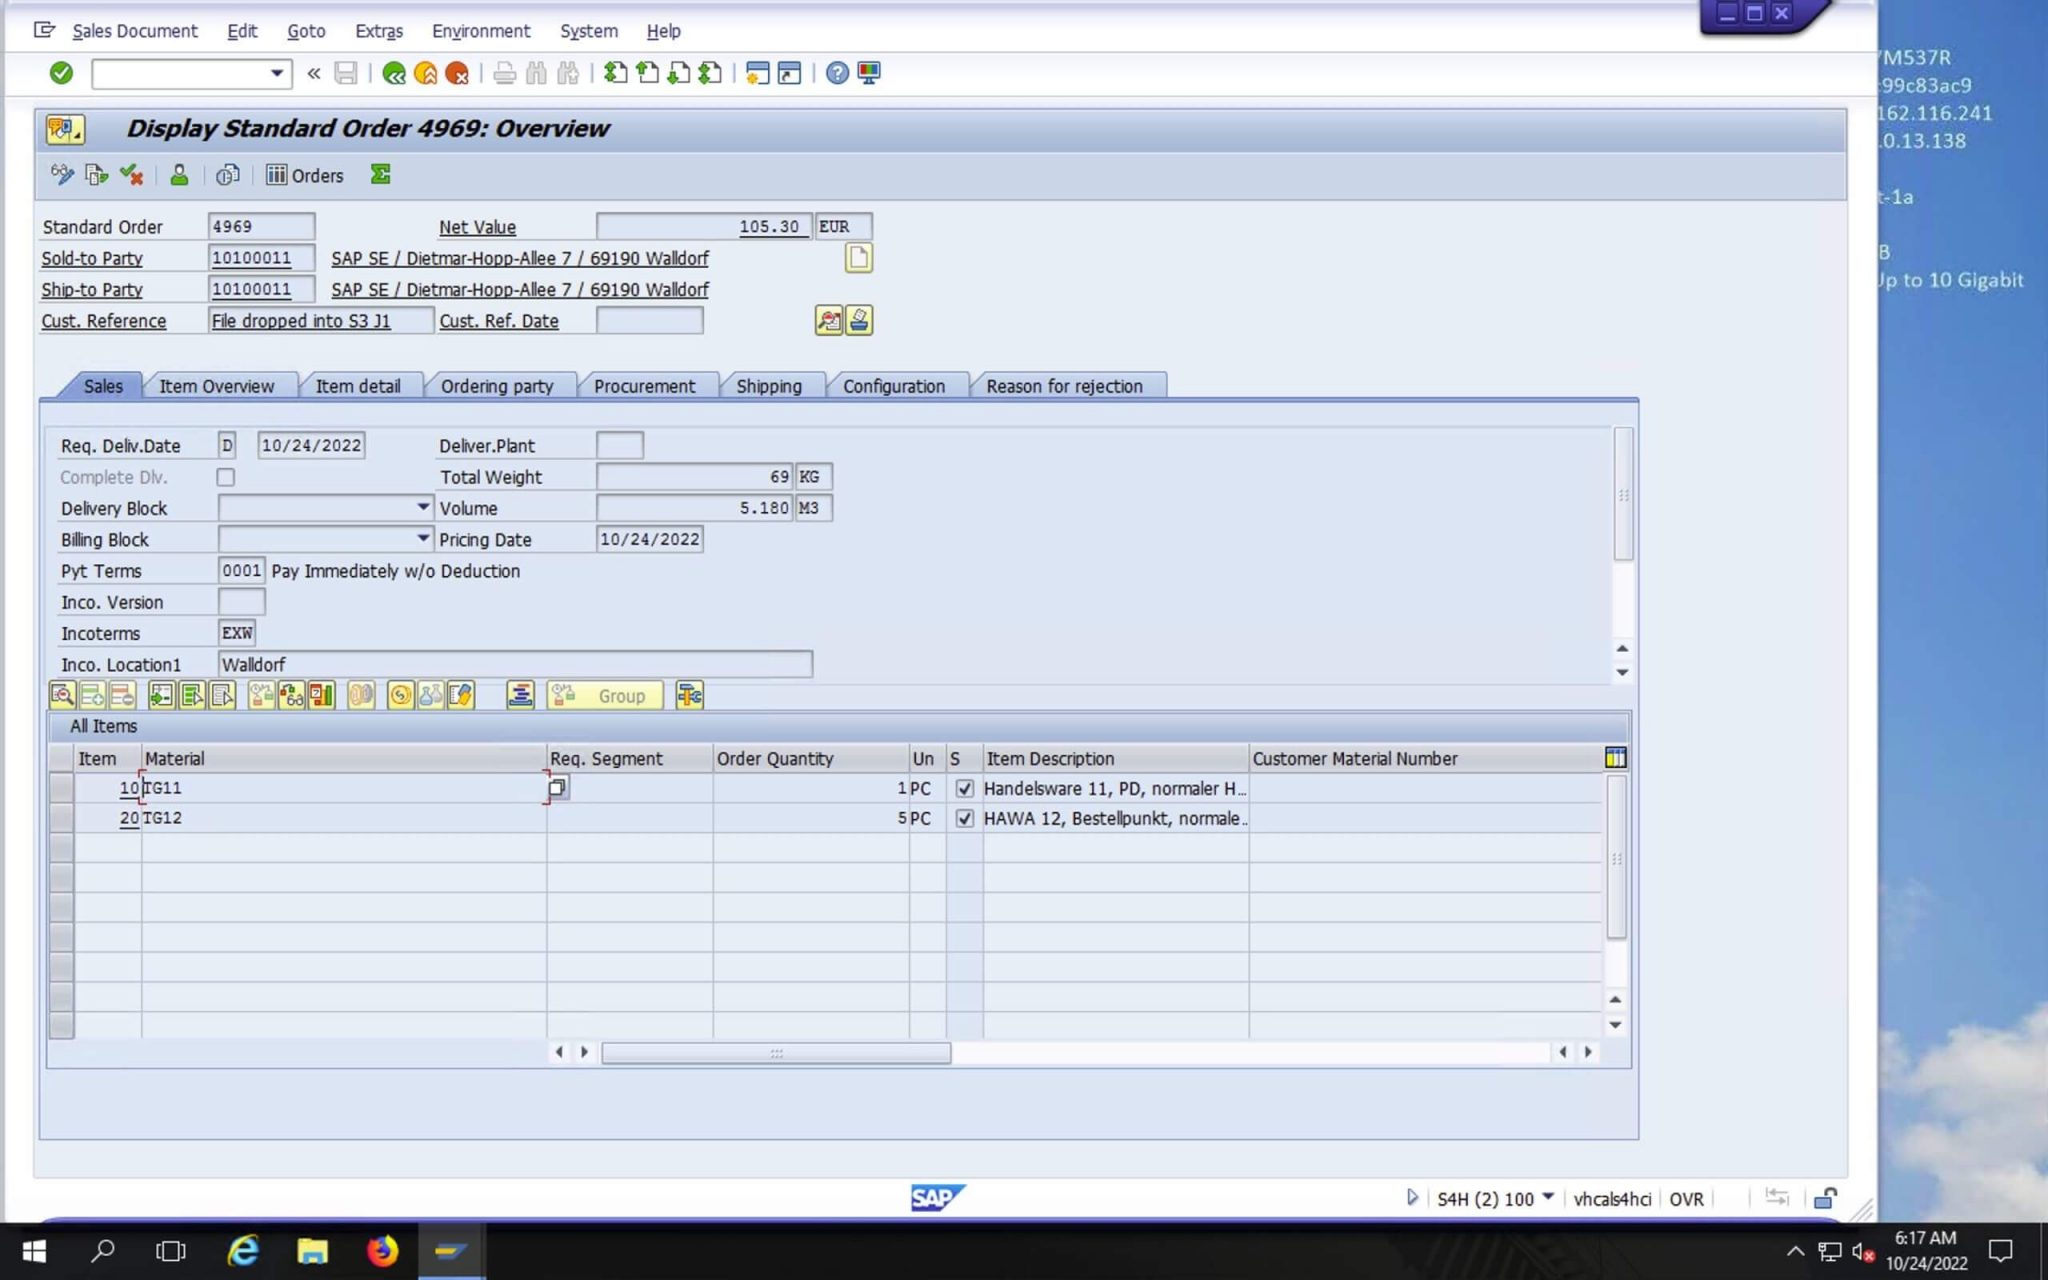This screenshot has width=2048, height=1280.
Task: Insert a new item row with the add-row icon
Action: tap(93, 695)
